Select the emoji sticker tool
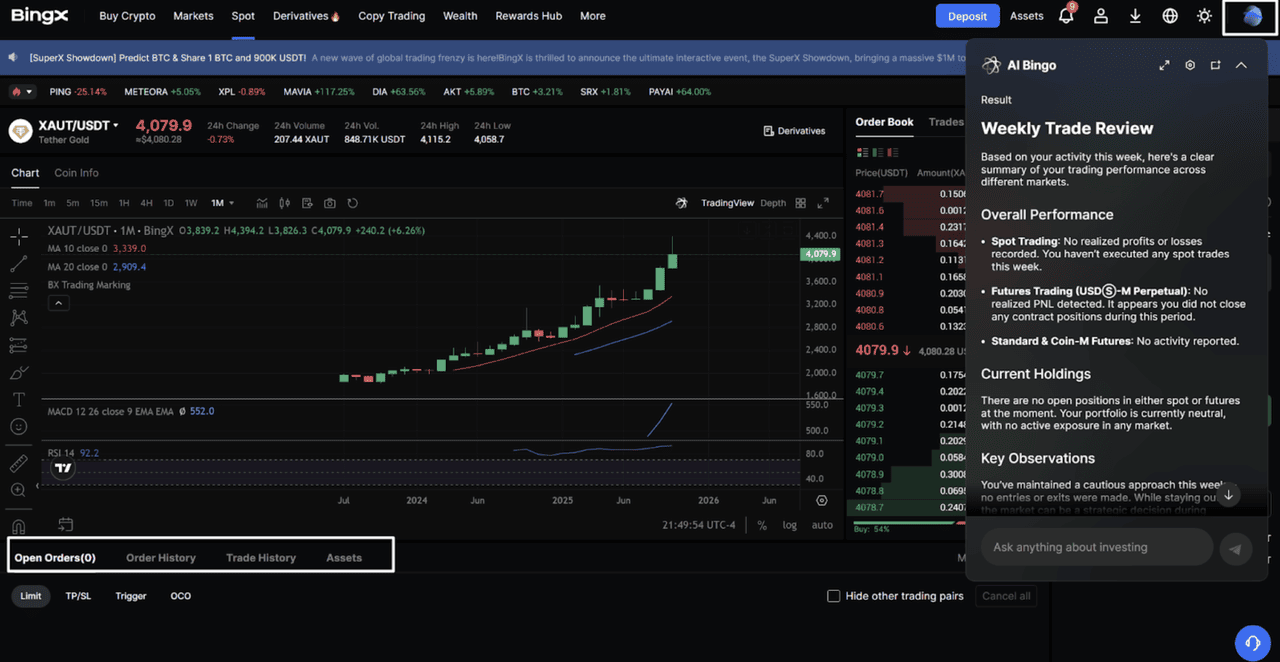 pos(18,426)
